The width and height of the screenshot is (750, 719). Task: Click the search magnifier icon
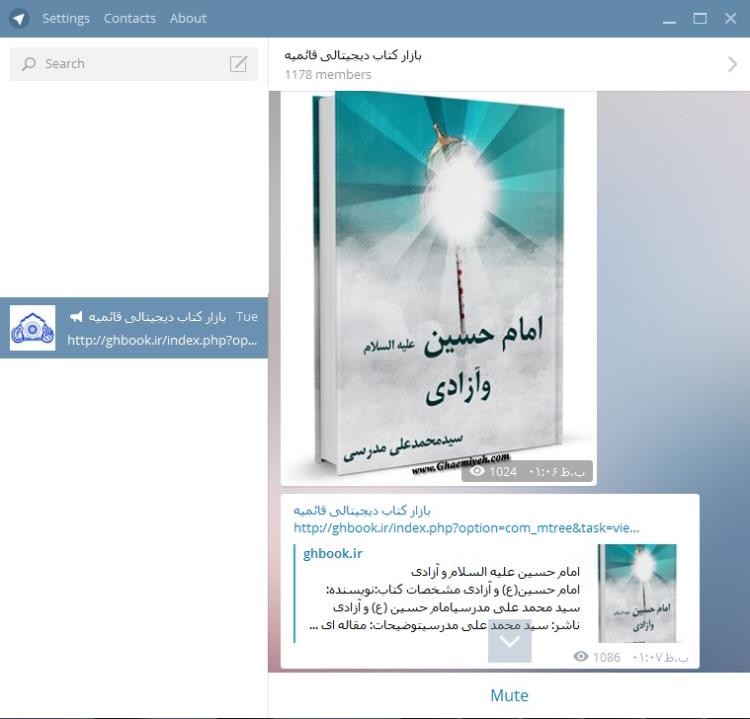[29, 64]
